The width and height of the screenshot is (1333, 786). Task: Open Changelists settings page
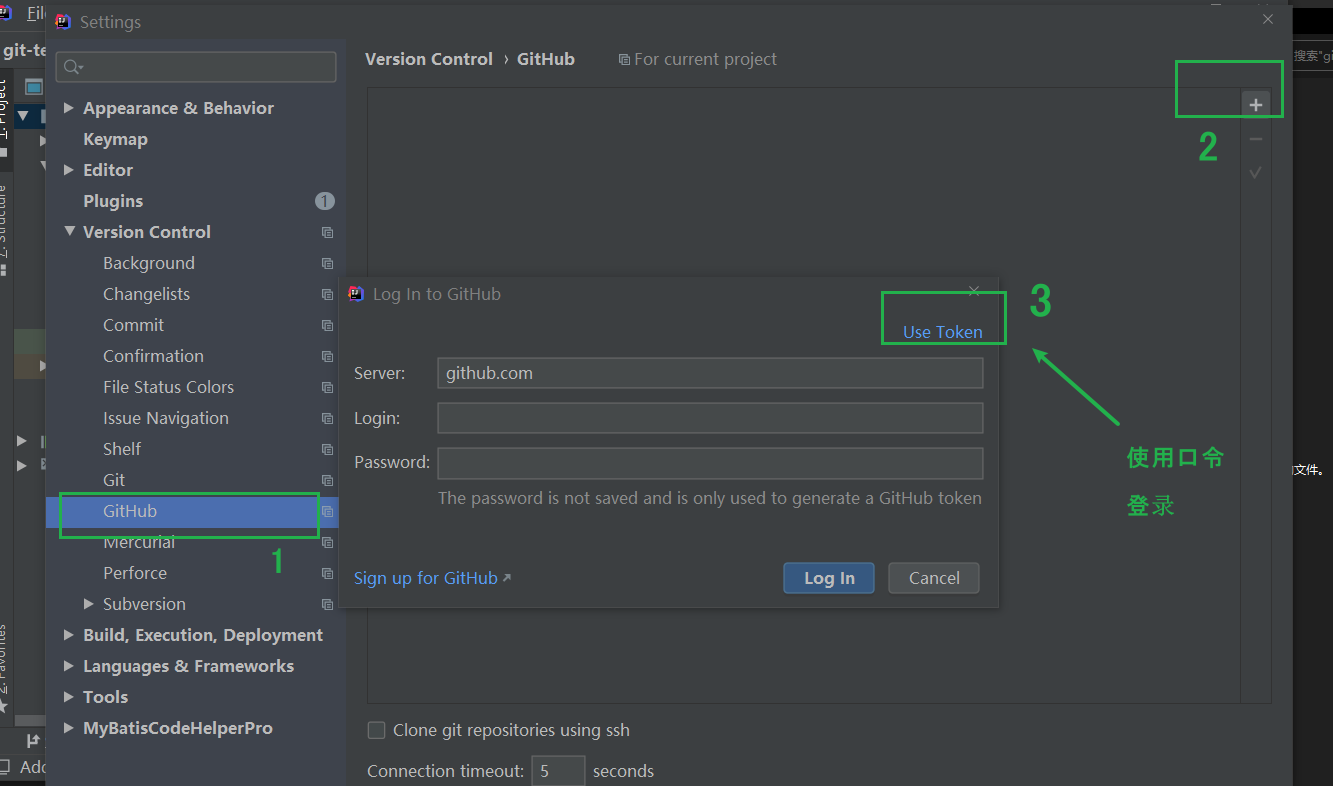tap(146, 294)
